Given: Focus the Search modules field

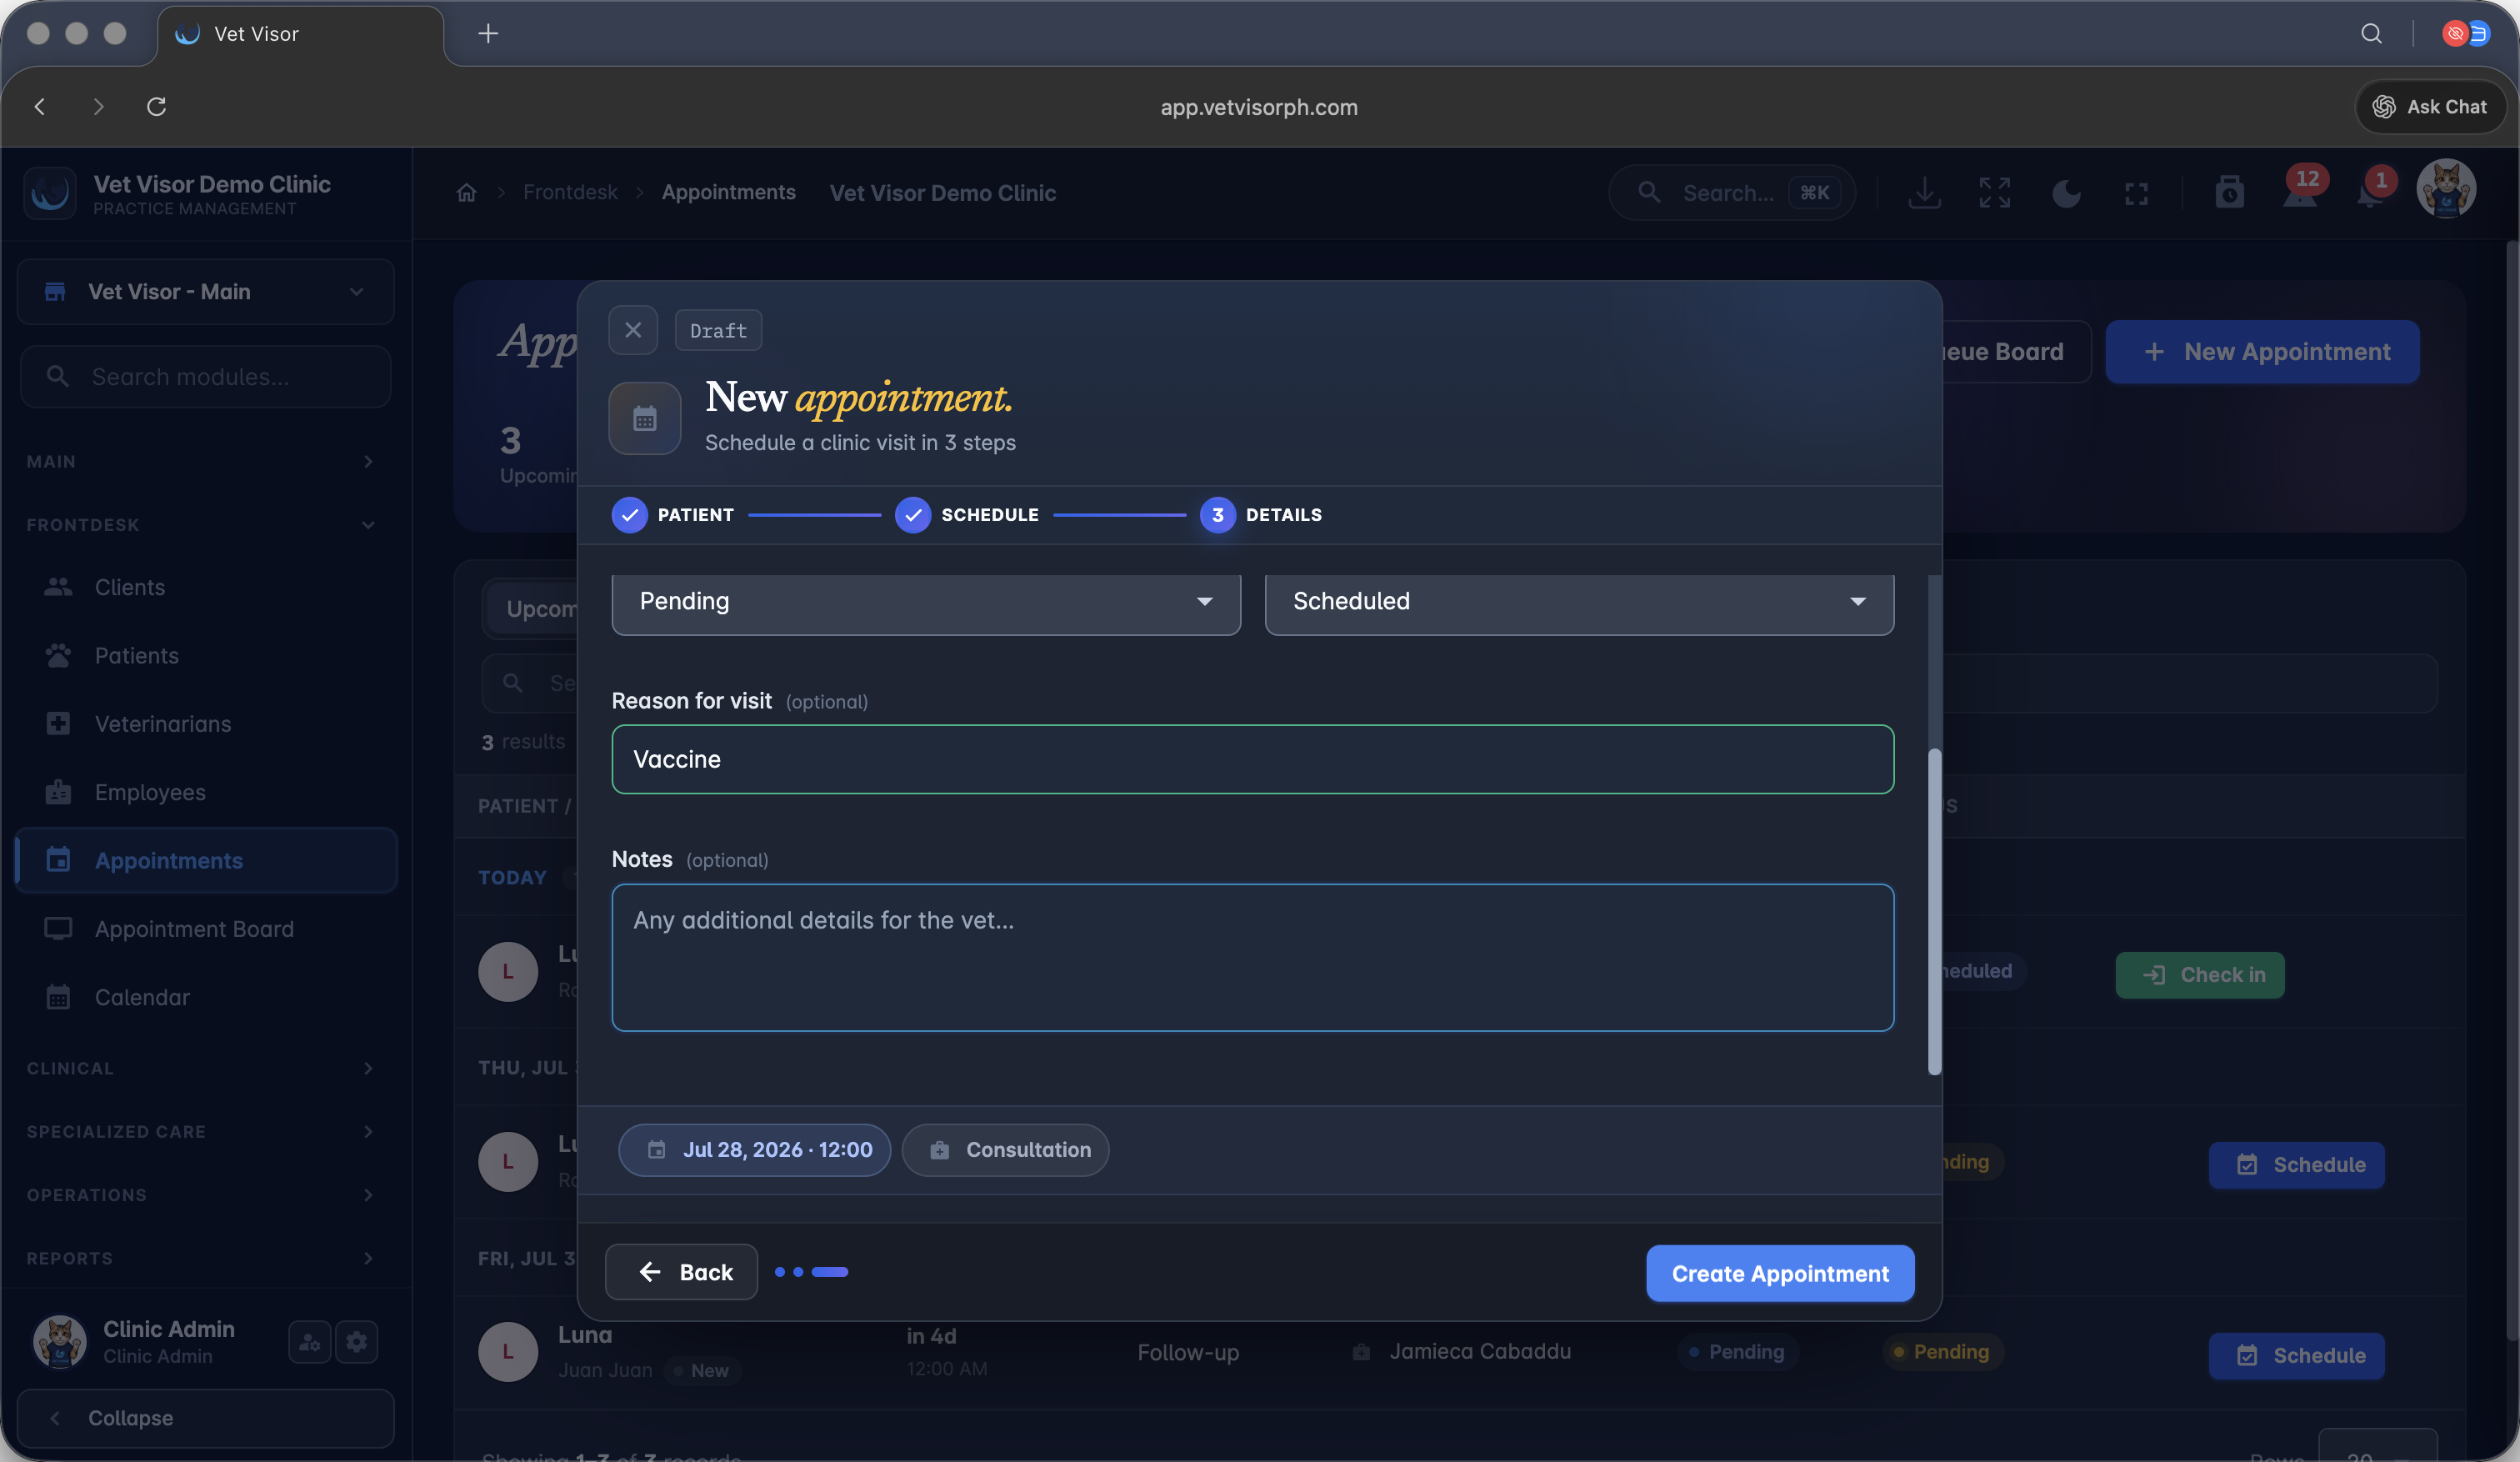Looking at the screenshot, I should click(x=206, y=377).
